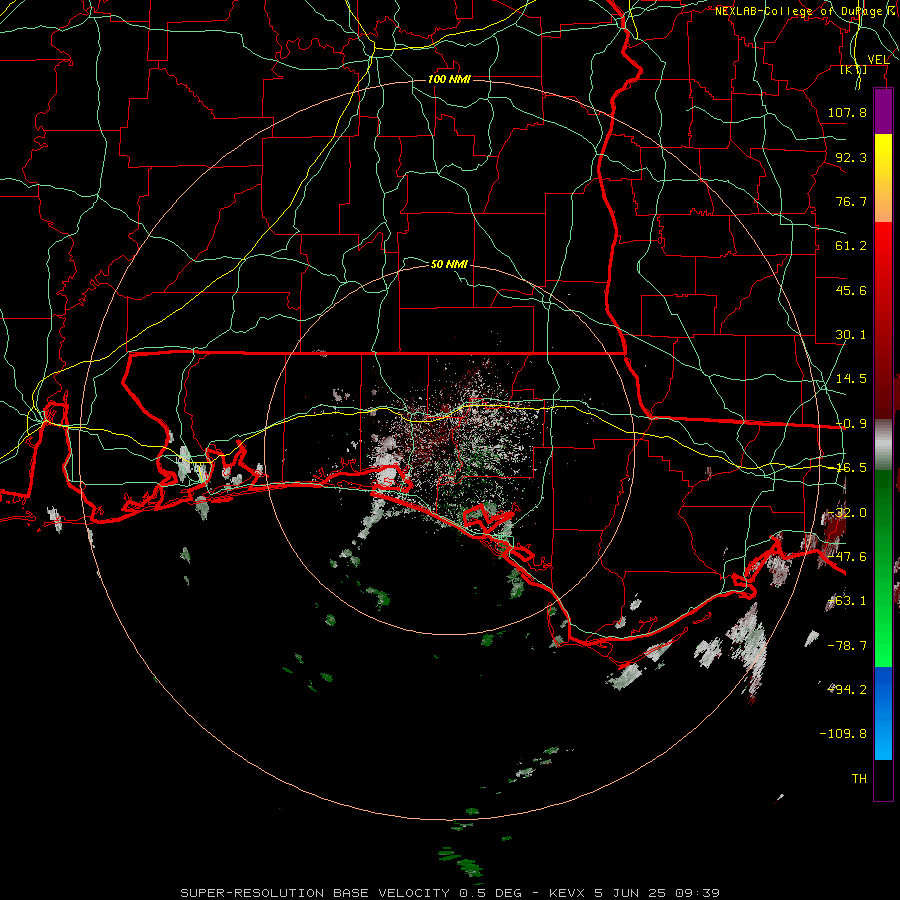Click the 30.1 velocity scale value
The image size is (900, 900).
click(851, 335)
